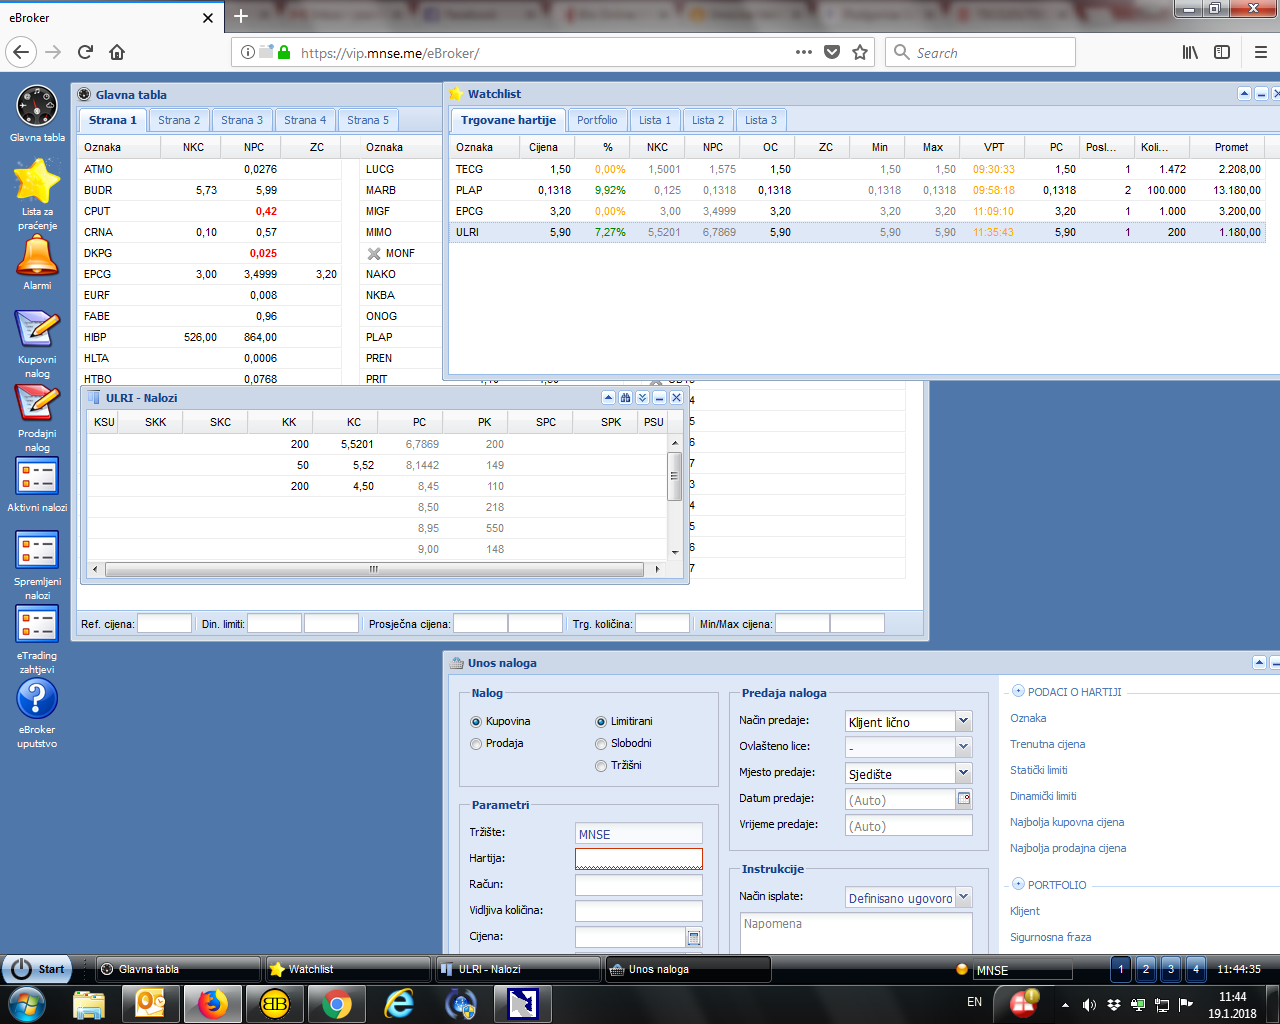Open Mjesto predaje dropdown
1280x1024 pixels.
point(963,773)
